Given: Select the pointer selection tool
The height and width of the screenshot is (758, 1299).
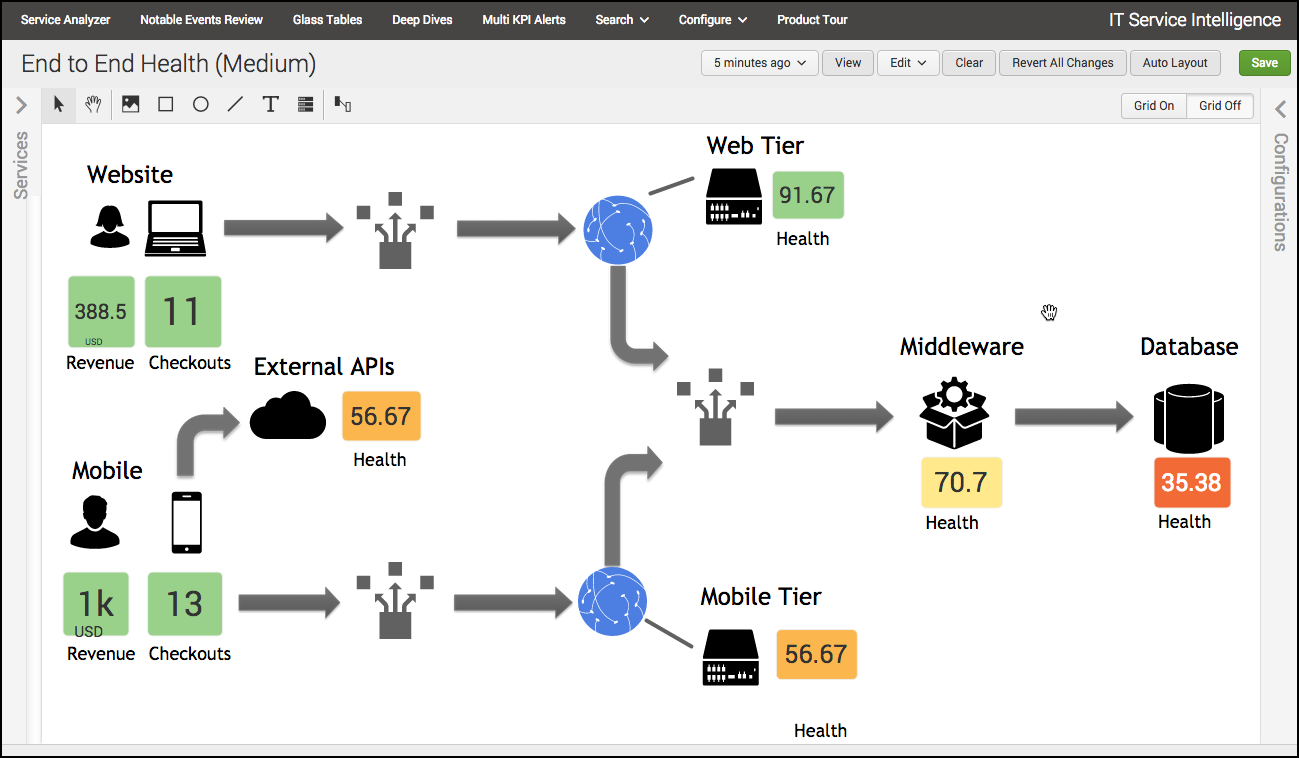Looking at the screenshot, I should click(x=57, y=104).
